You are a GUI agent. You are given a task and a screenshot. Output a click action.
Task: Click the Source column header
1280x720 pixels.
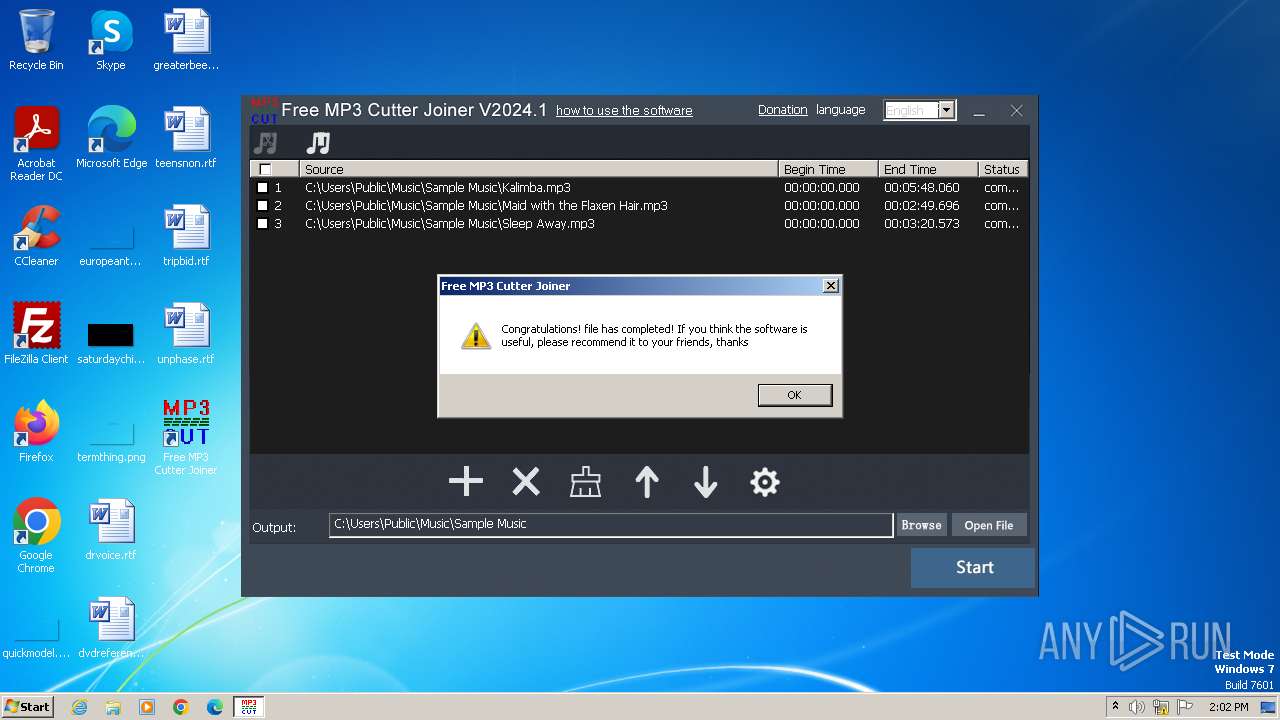pos(538,169)
